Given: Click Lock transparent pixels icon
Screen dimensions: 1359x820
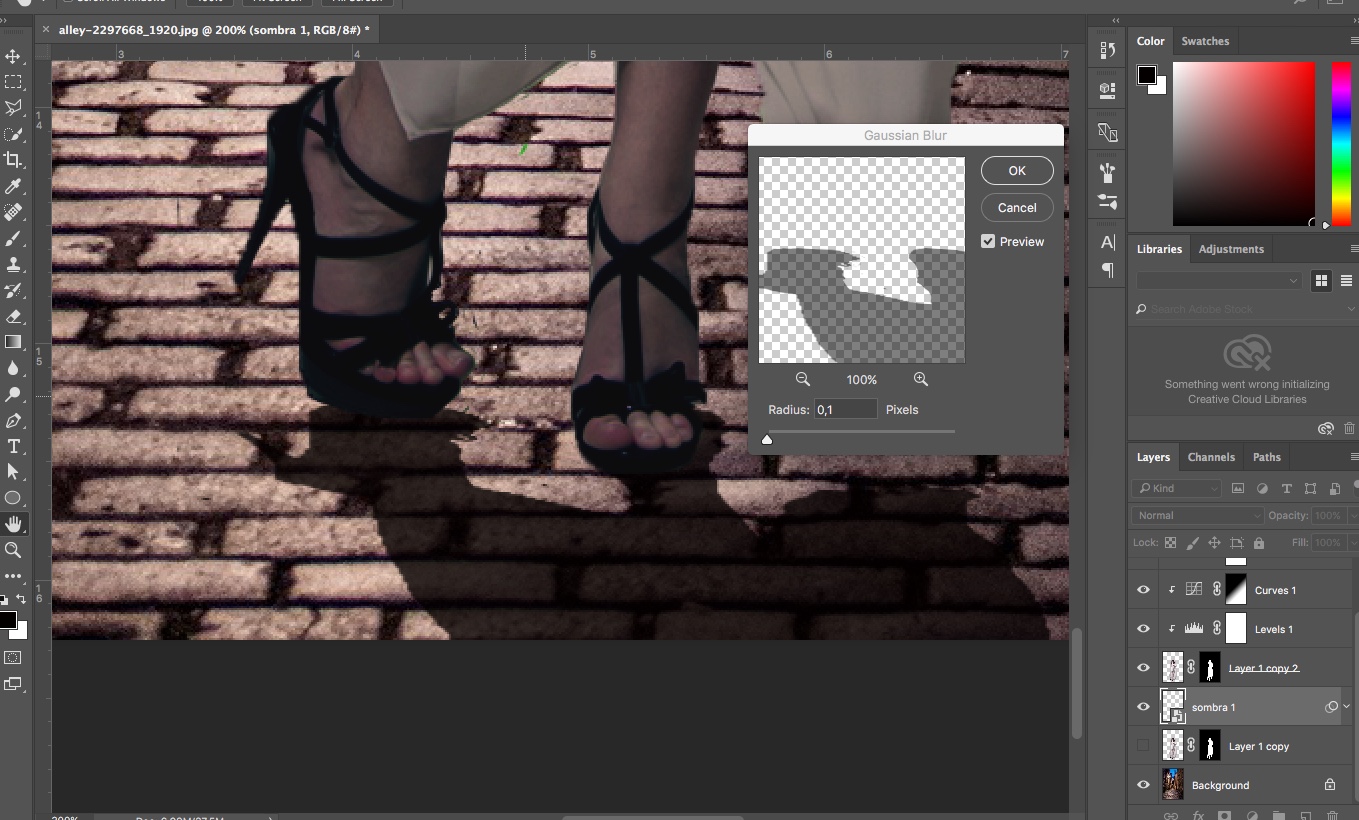Looking at the screenshot, I should point(1170,543).
